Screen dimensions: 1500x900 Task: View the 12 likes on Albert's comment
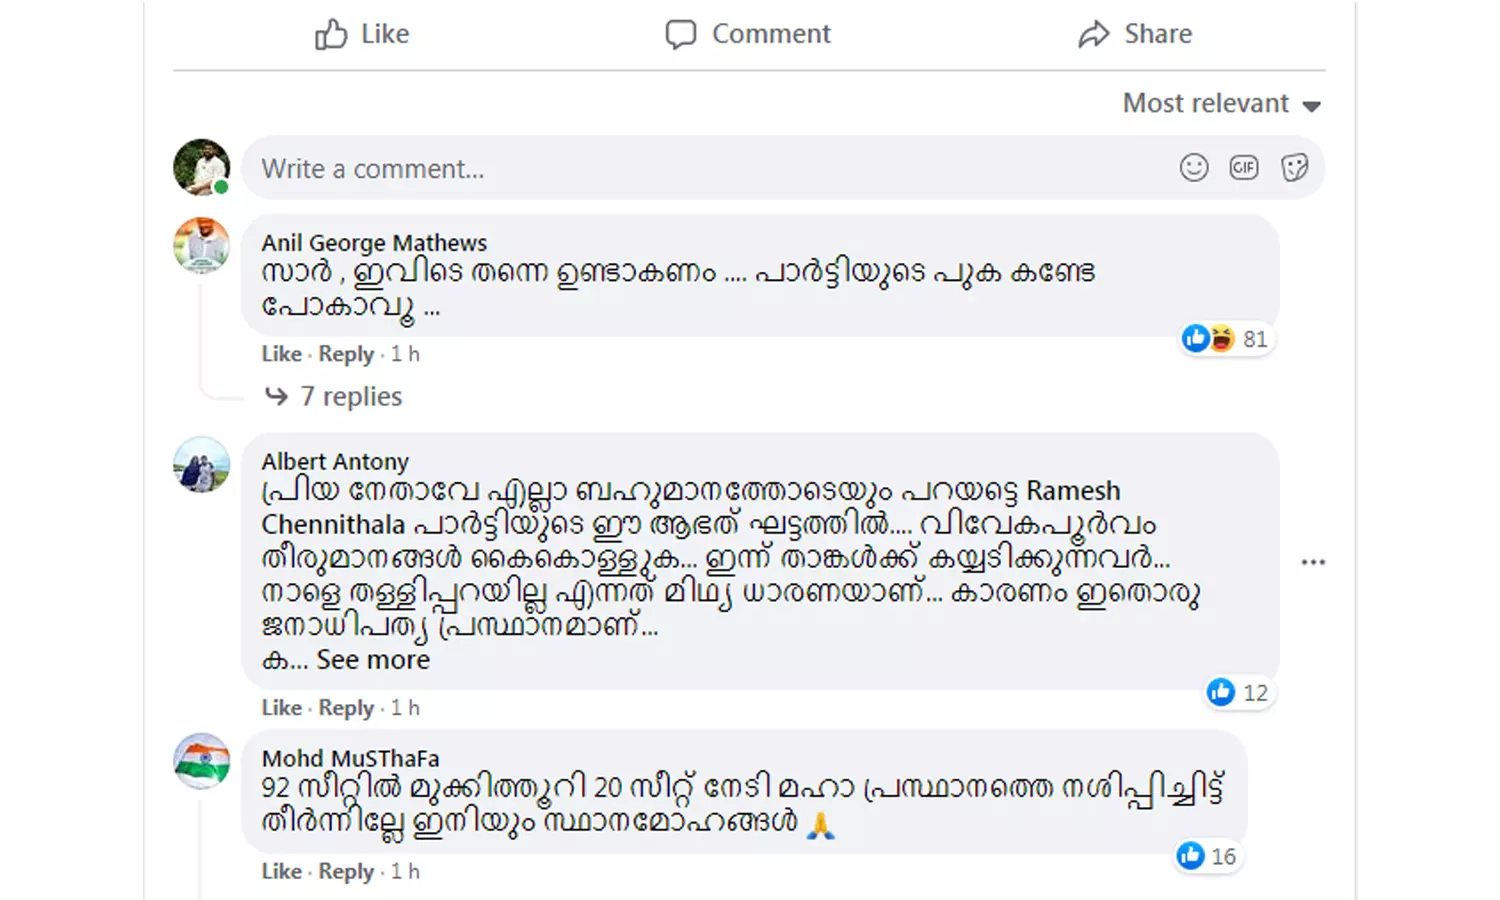[1238, 692]
